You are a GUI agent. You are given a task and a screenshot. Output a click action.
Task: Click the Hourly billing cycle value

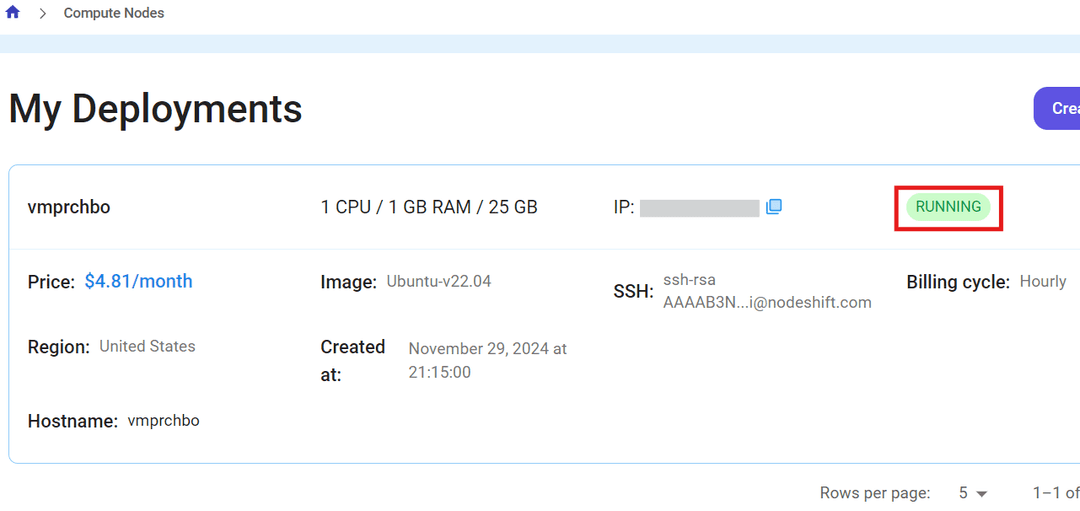(x=1042, y=281)
